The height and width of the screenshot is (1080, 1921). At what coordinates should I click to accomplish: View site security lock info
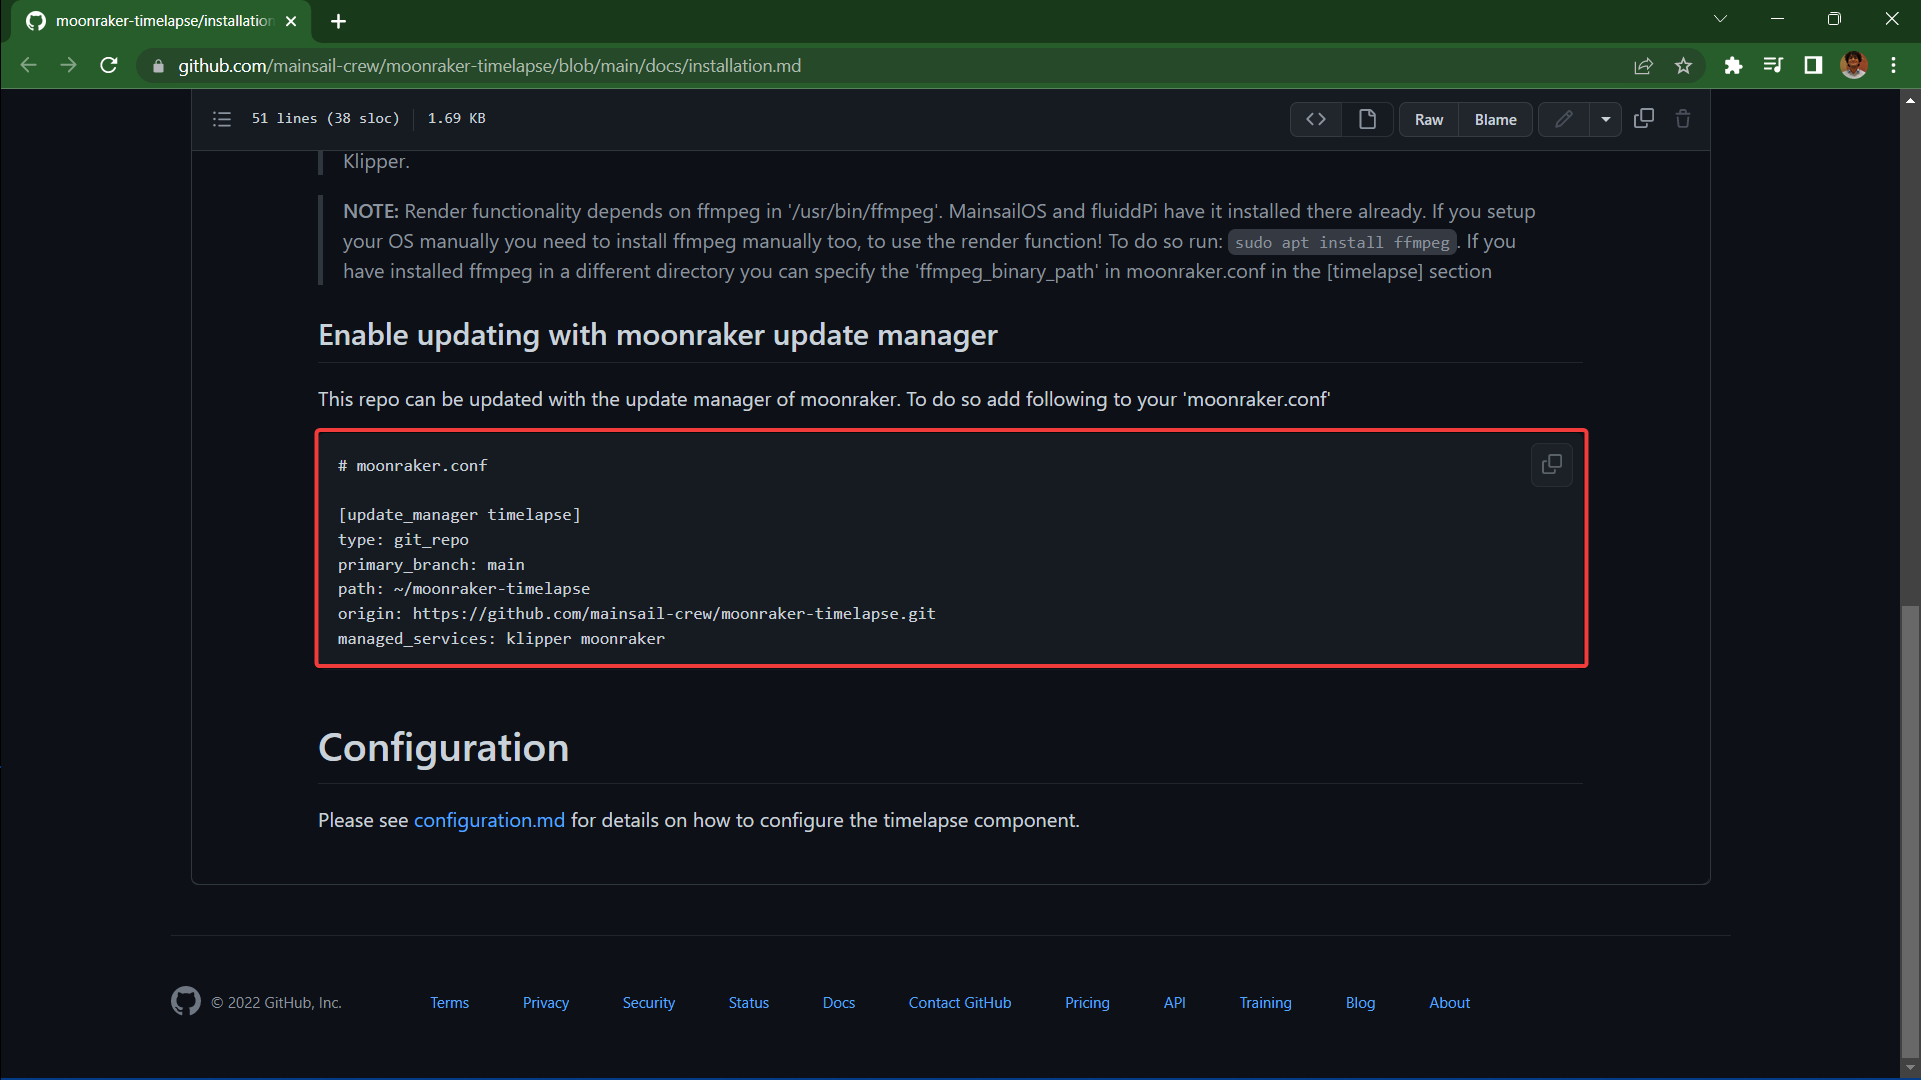point(158,66)
